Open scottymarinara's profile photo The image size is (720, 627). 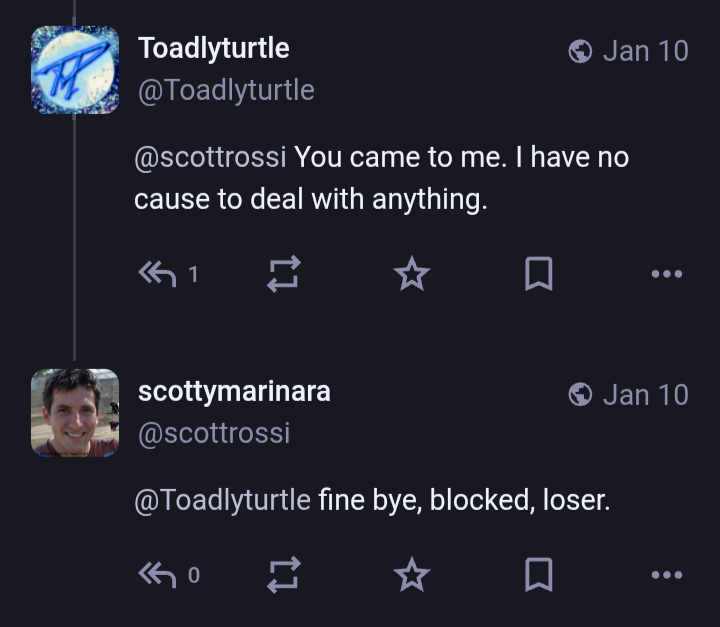pos(75,413)
